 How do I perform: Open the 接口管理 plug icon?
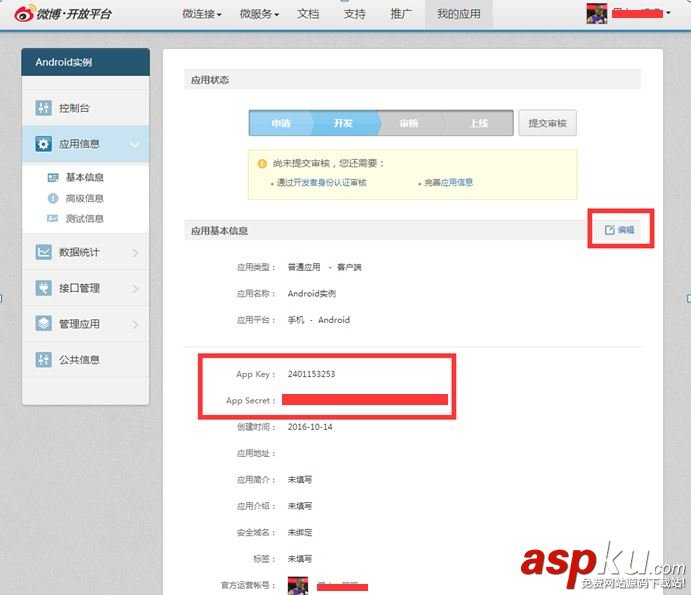pos(43,288)
